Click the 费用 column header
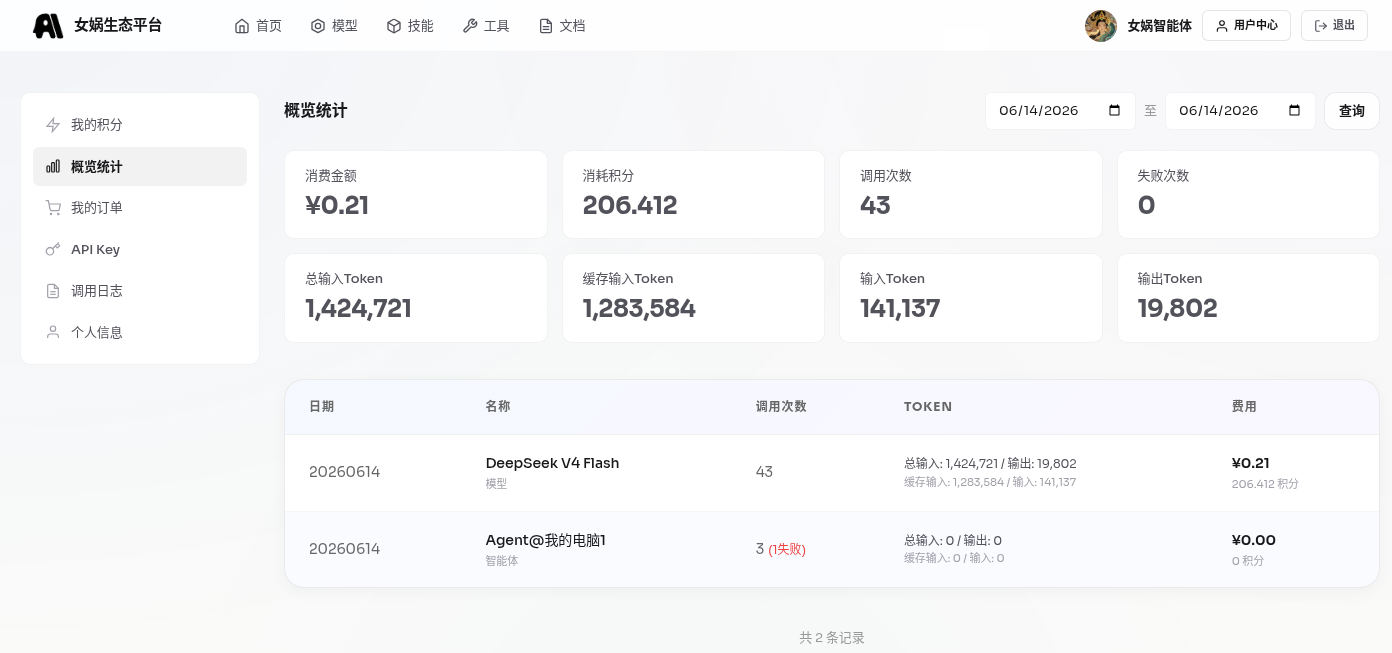This screenshot has height=653, width=1392. point(1244,407)
